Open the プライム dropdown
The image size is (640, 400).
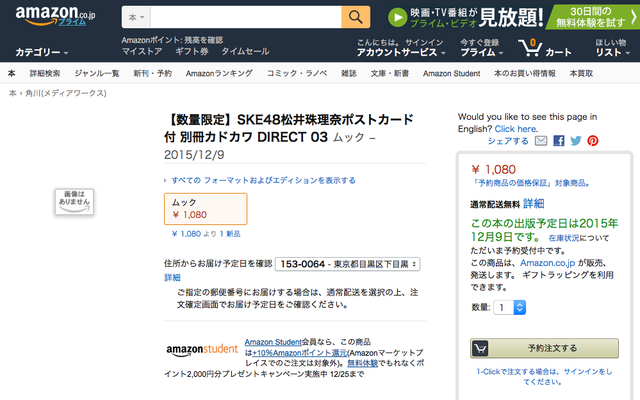(x=482, y=52)
